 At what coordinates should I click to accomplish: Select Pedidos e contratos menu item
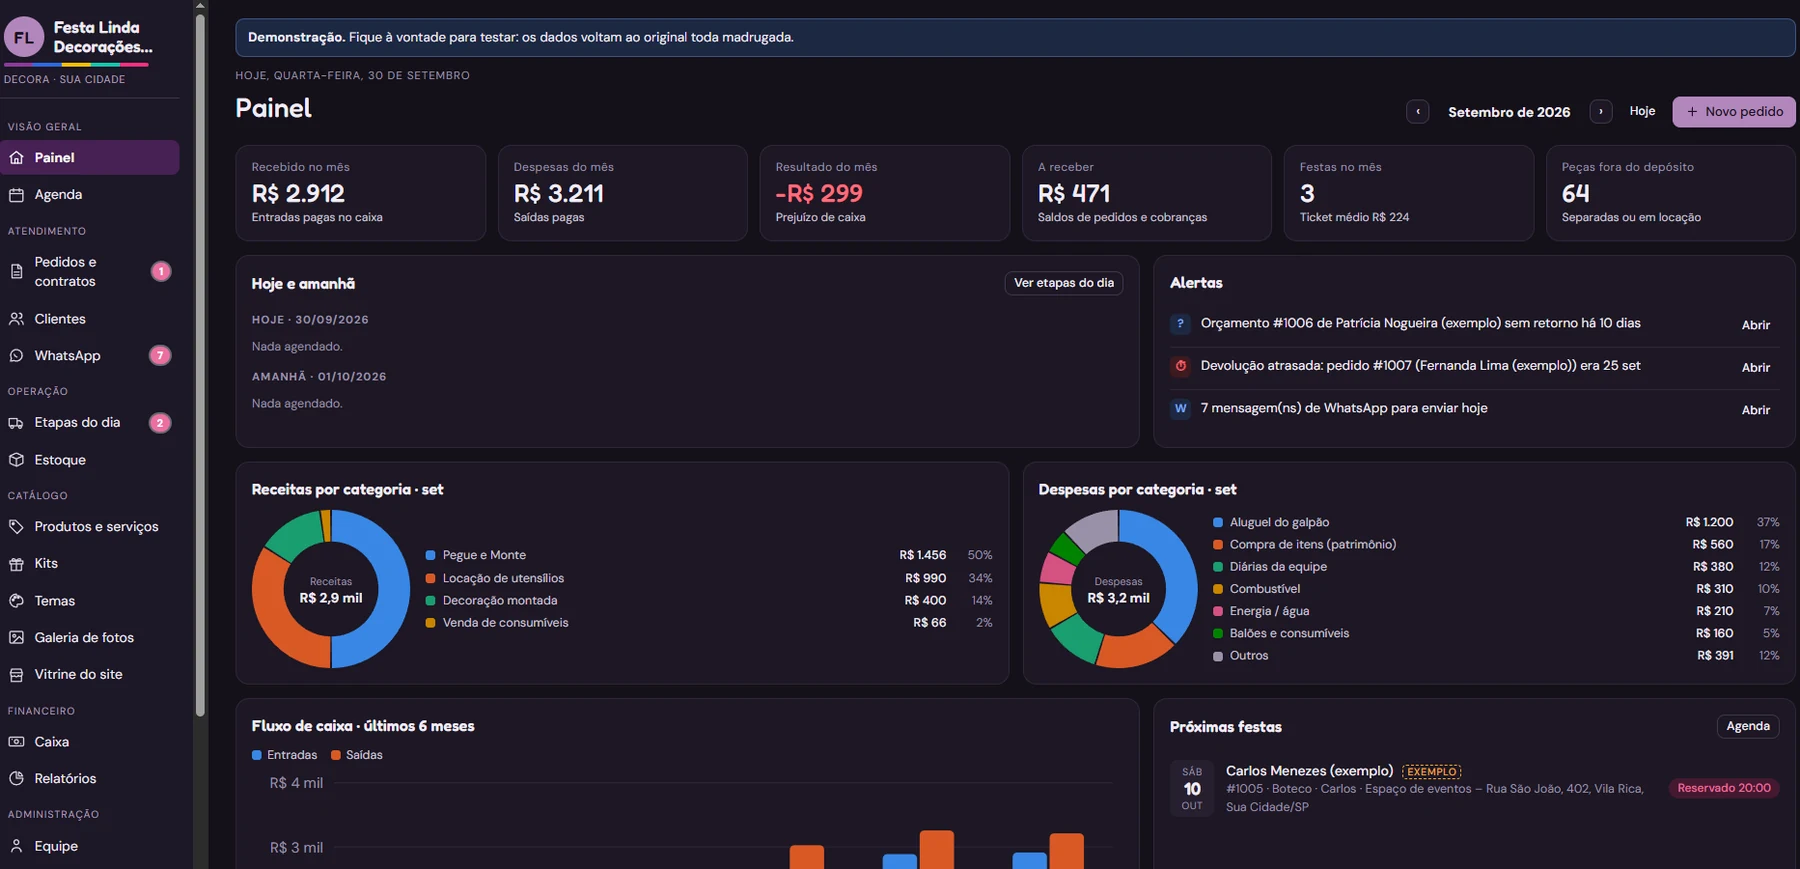click(90, 272)
